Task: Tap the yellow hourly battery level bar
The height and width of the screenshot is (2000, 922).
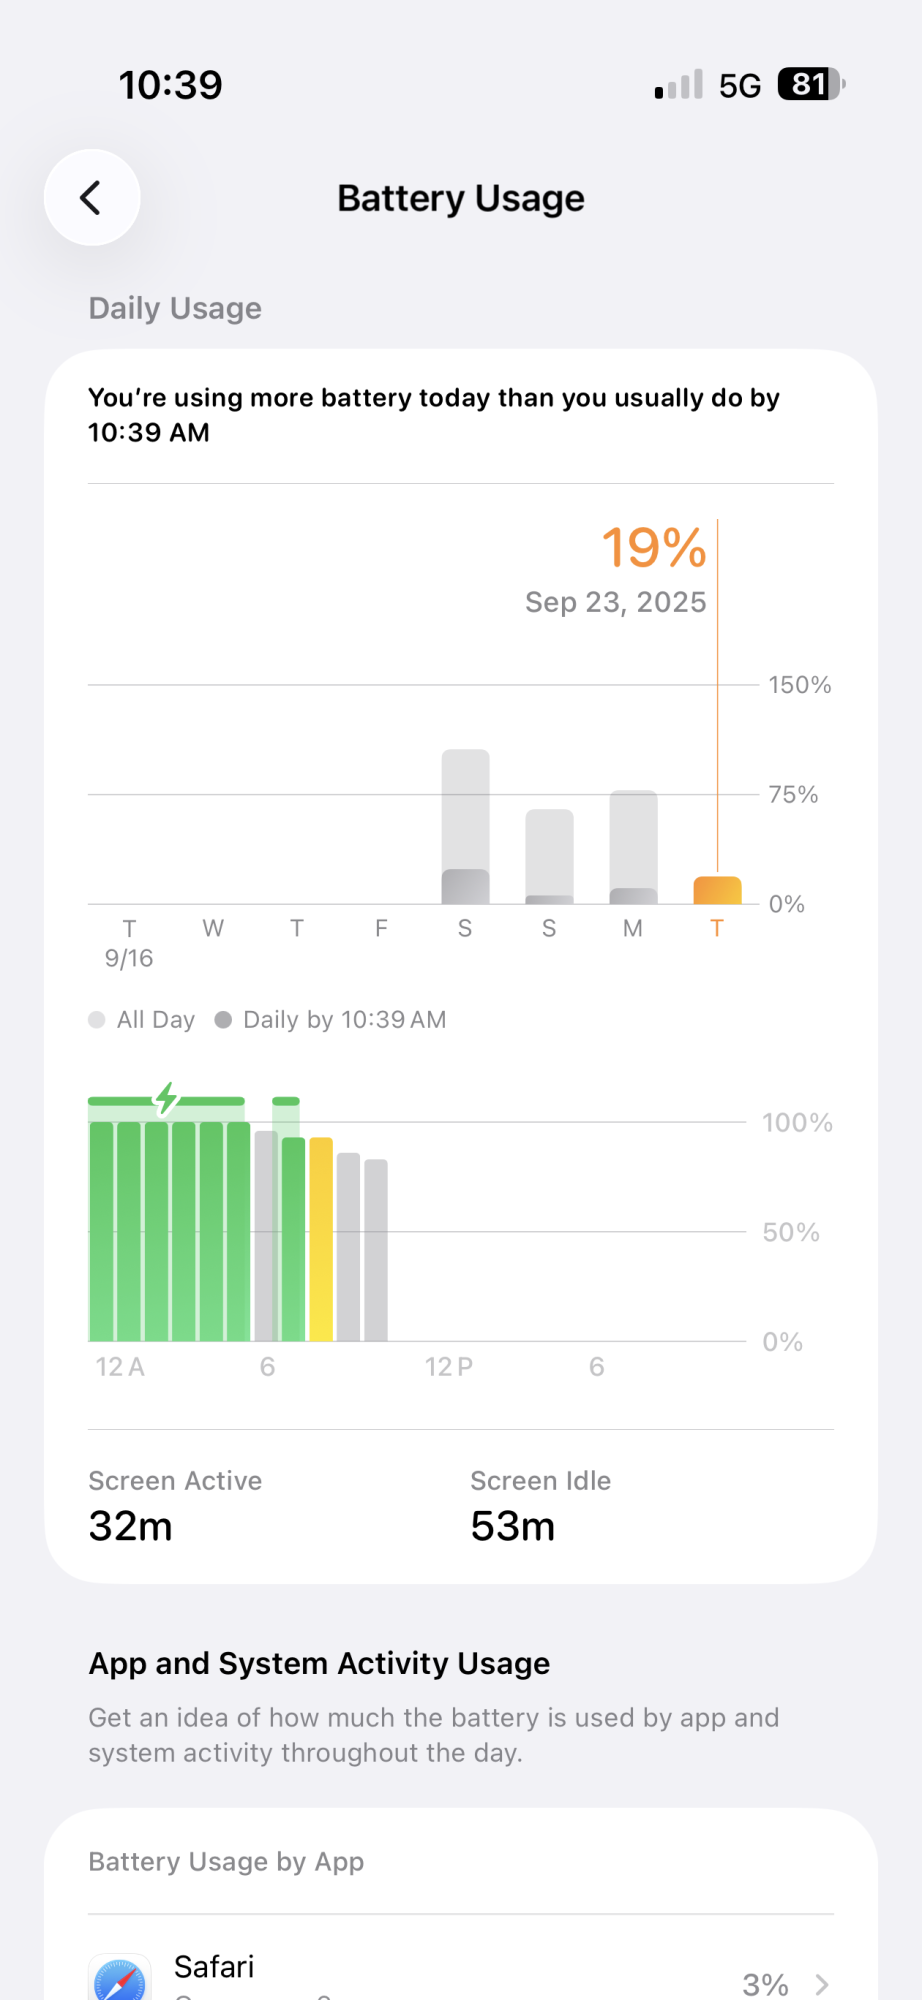Action: (321, 1240)
